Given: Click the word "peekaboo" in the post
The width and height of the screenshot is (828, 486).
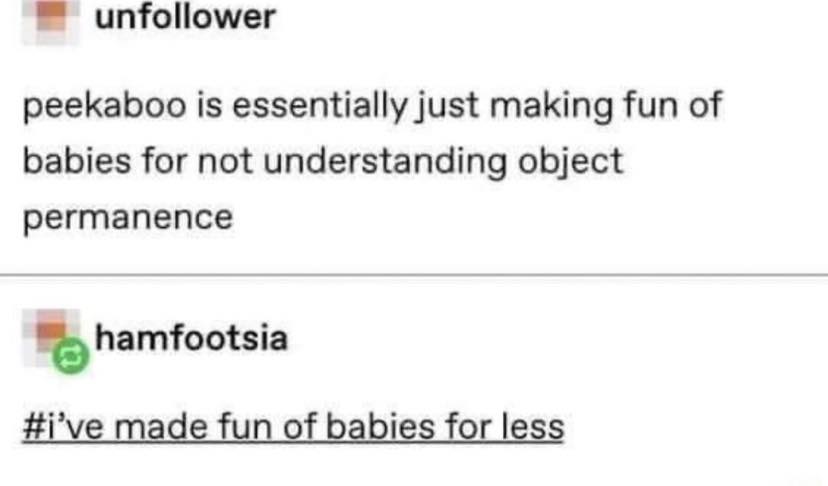Looking at the screenshot, I should click(105, 106).
